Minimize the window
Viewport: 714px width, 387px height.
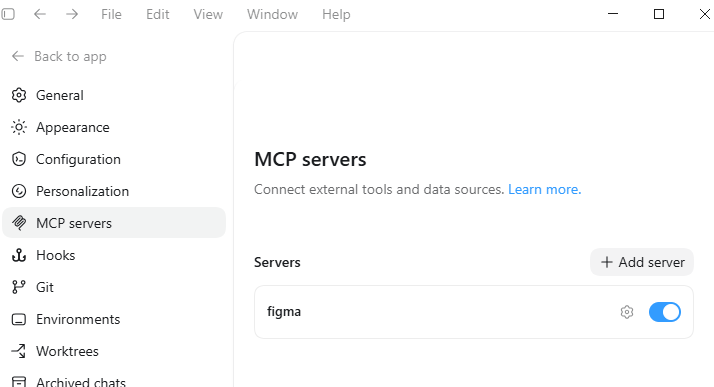click(x=613, y=14)
